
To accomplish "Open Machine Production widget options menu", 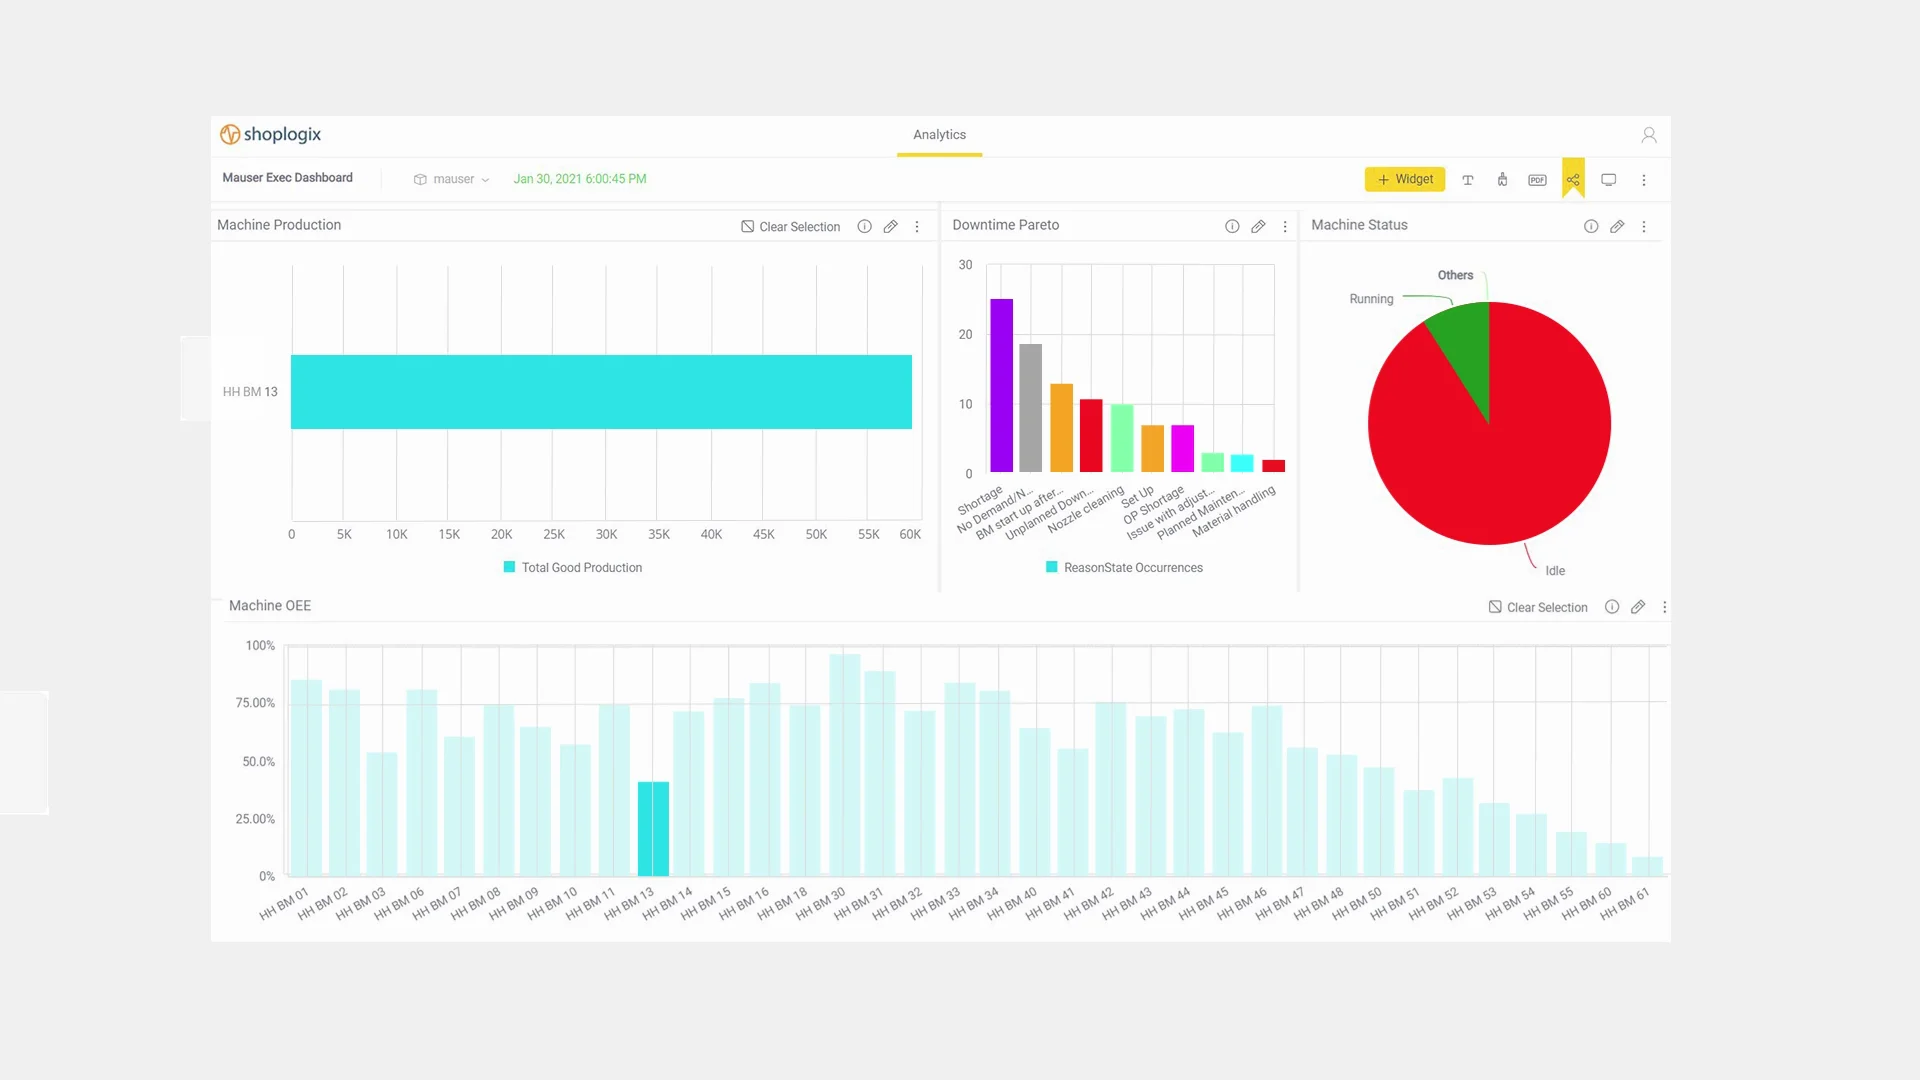I will [917, 227].
